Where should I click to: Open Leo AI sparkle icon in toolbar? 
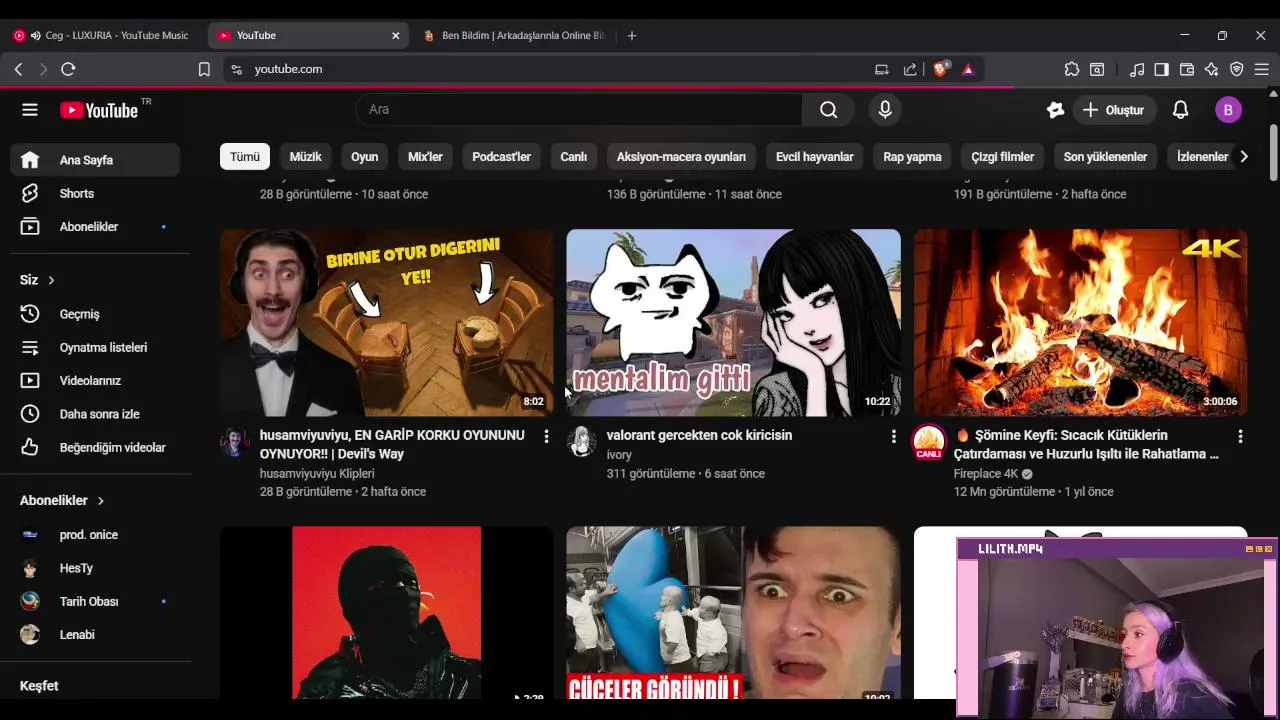coord(1212,69)
